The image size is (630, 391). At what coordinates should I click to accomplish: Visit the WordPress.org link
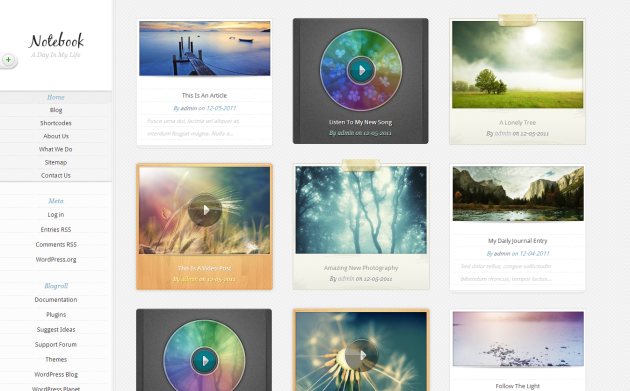[x=56, y=260]
